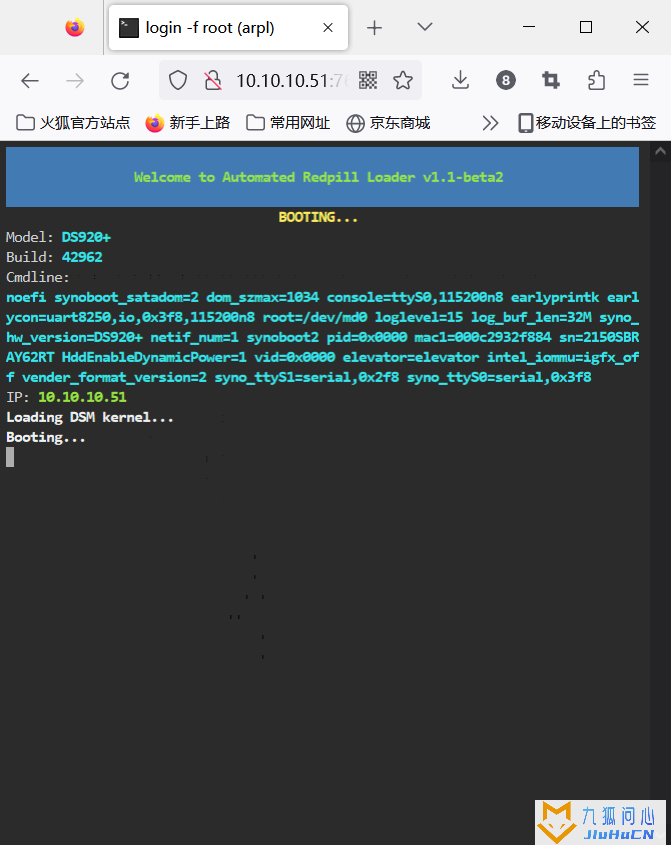Image resolution: width=671 pixels, height=845 pixels.
Task: Click the Firefox View icon
Action: (75, 27)
